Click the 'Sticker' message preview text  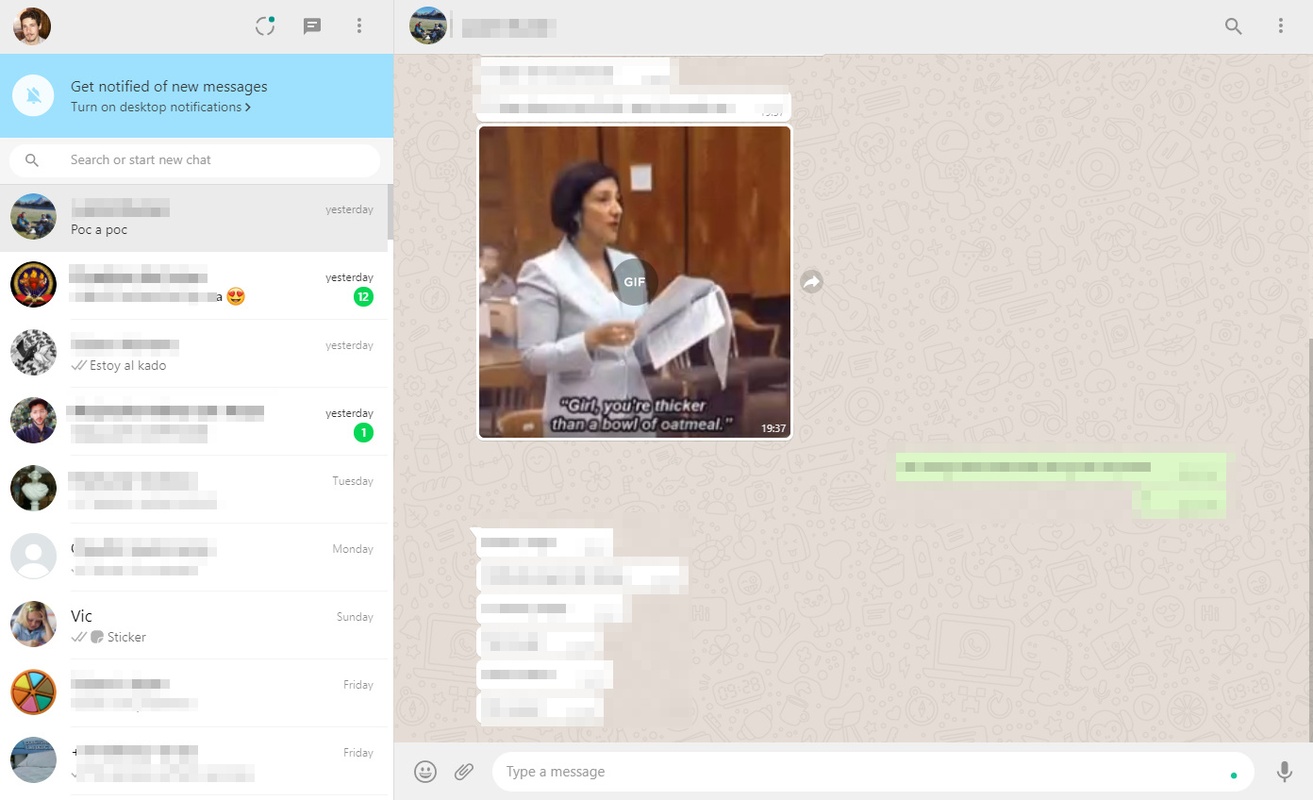[126, 637]
